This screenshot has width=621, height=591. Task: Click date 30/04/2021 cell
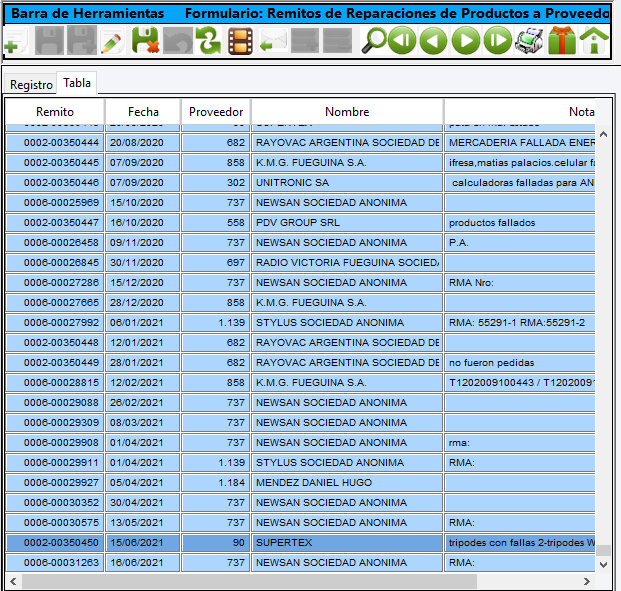point(143,503)
